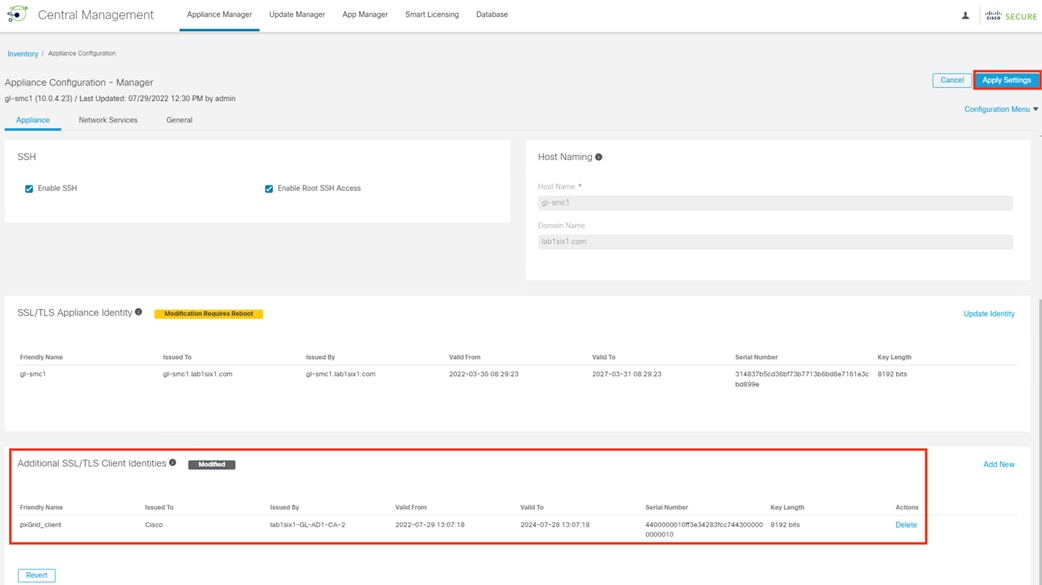Click the Cancel button
Screen dimensions: 1042x585
click(x=952, y=80)
